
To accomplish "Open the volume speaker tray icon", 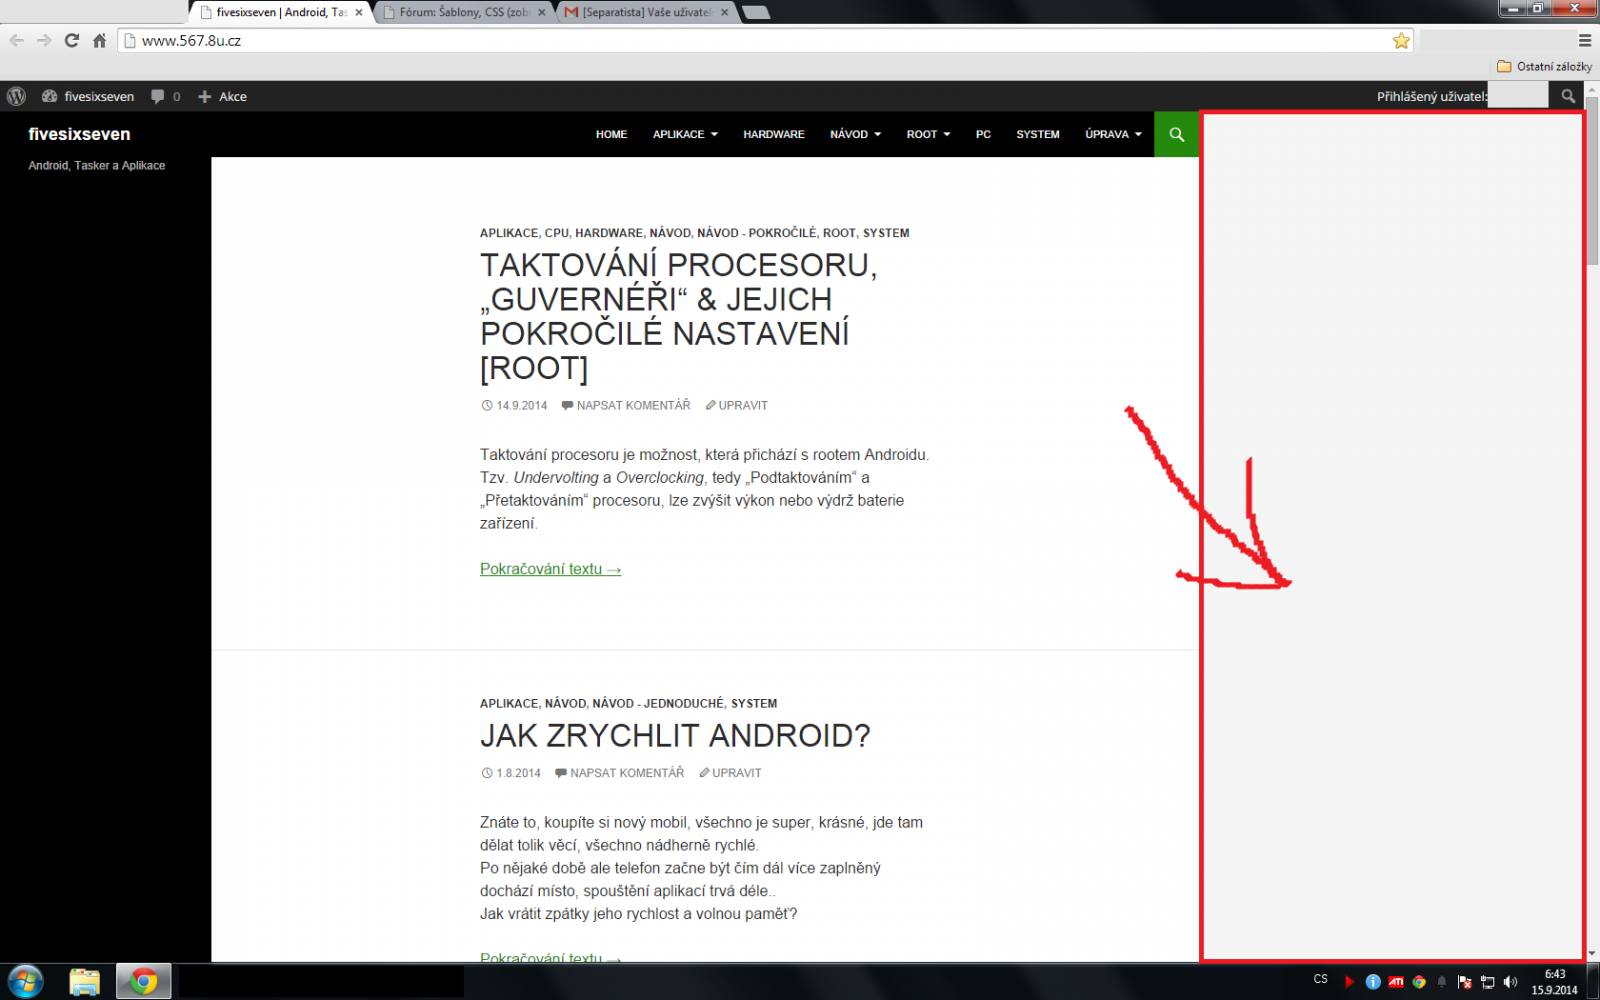I will [x=1510, y=982].
